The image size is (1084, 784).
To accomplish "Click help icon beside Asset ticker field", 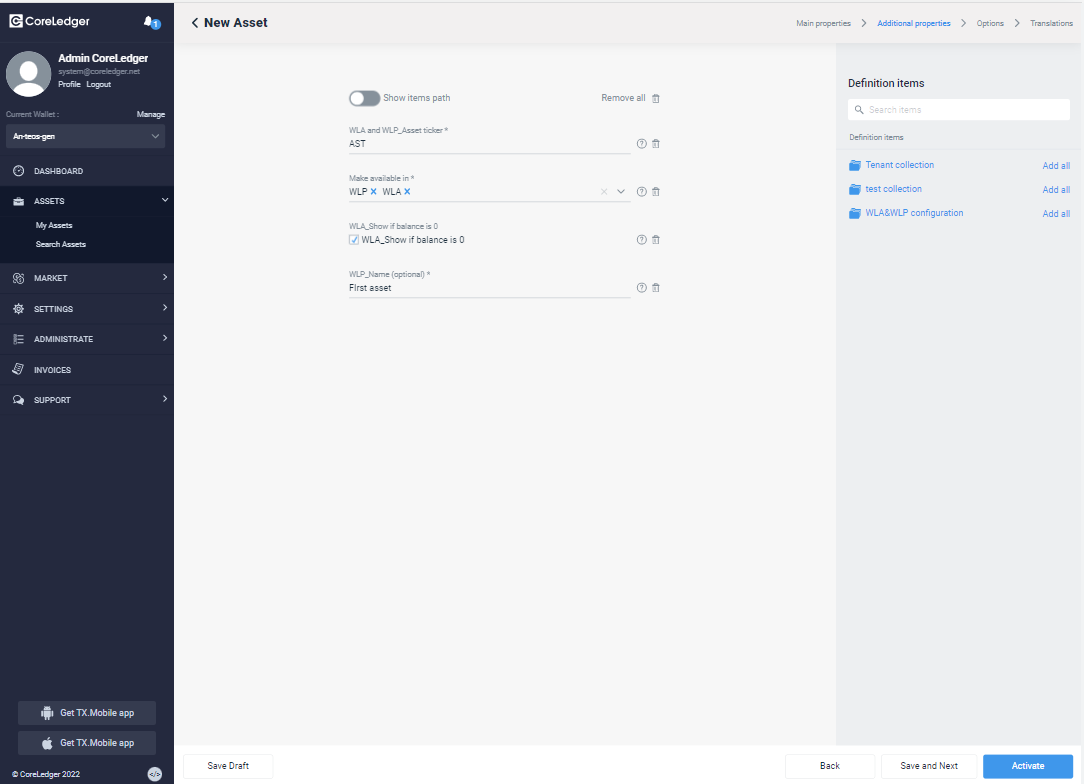I will [642, 144].
